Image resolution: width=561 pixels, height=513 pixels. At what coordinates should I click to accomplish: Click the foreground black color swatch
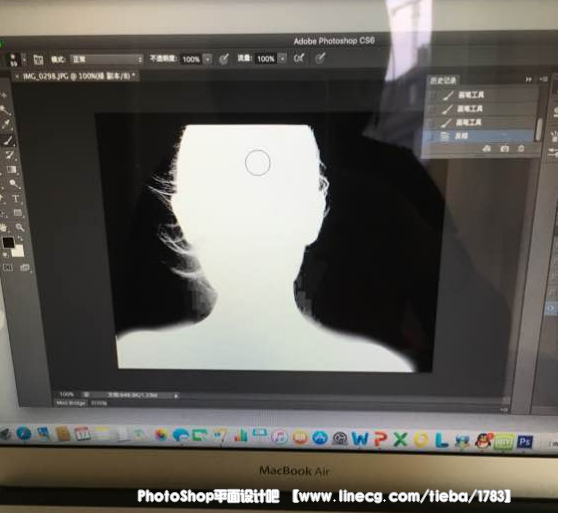pyautogui.click(x=8, y=243)
